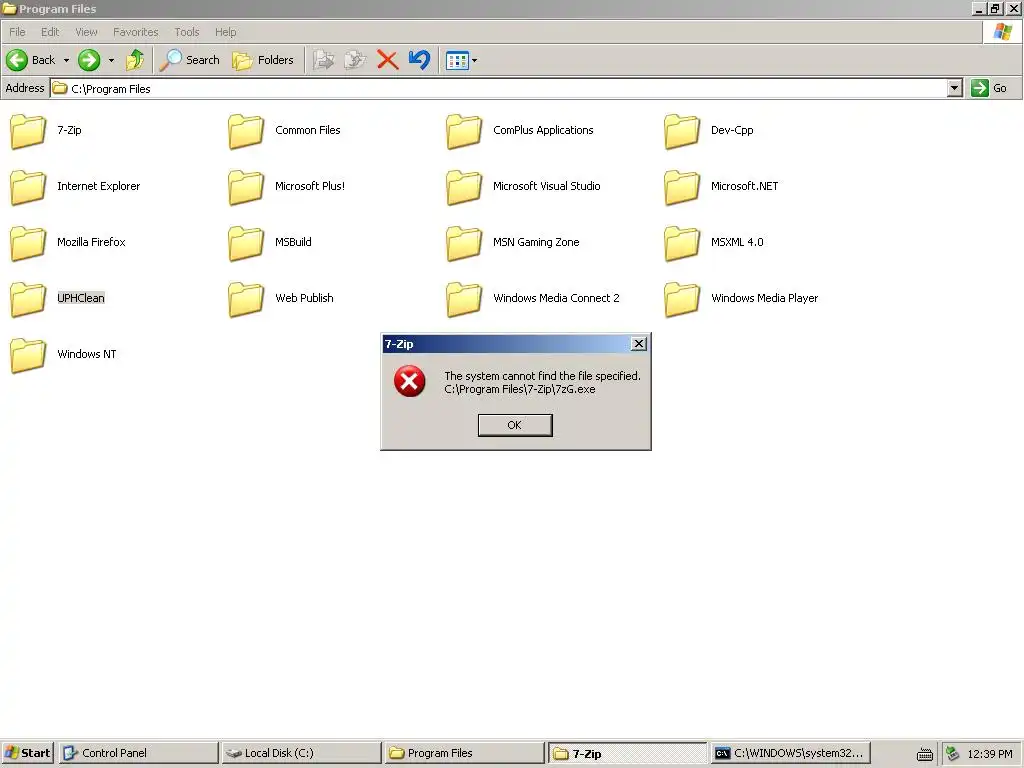Open the Edit menu

(50, 32)
